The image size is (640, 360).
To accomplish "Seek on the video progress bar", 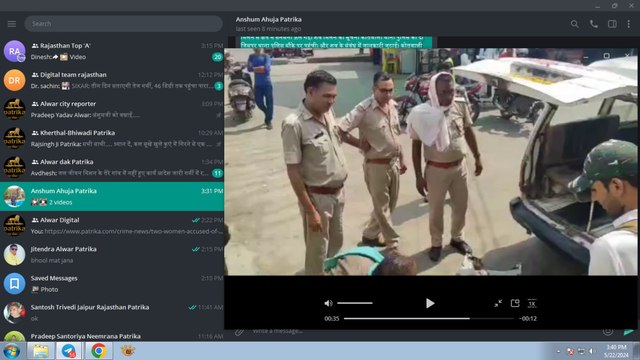I will tap(429, 318).
